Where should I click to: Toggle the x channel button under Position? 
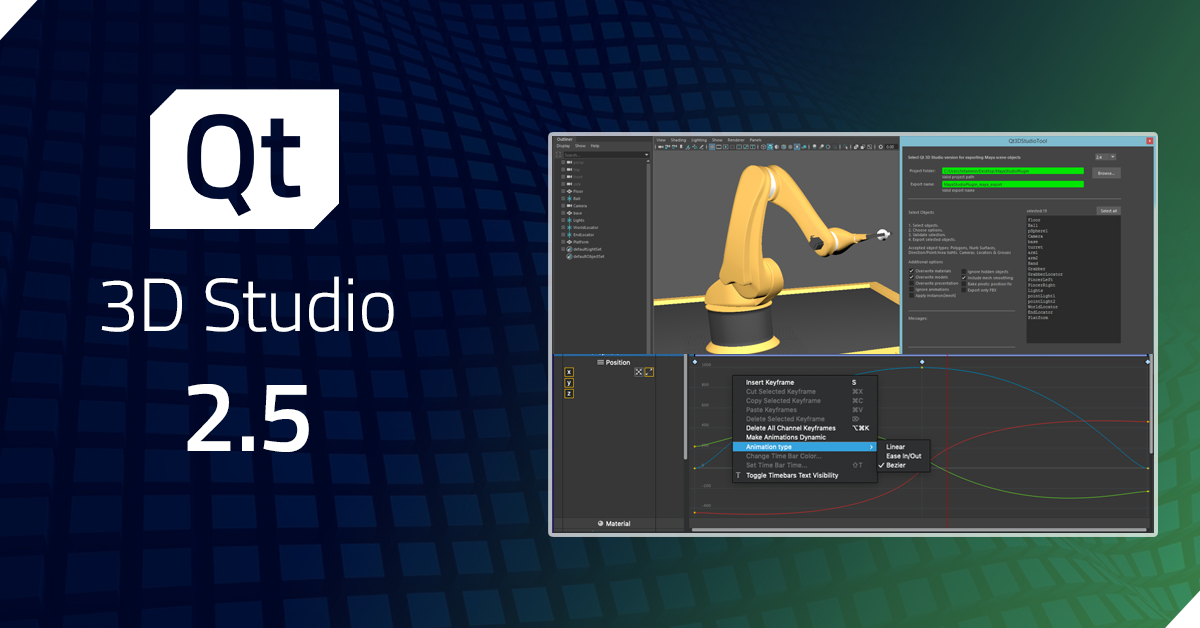tap(569, 372)
